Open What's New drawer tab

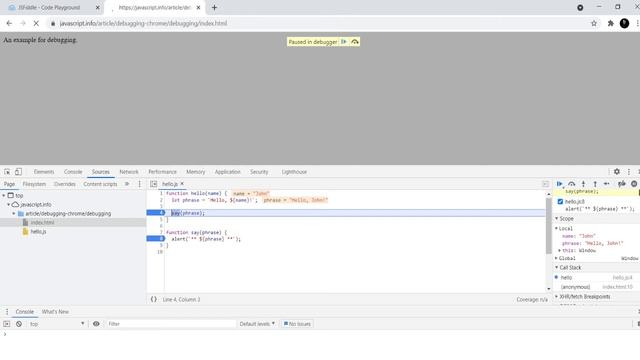[x=55, y=311]
